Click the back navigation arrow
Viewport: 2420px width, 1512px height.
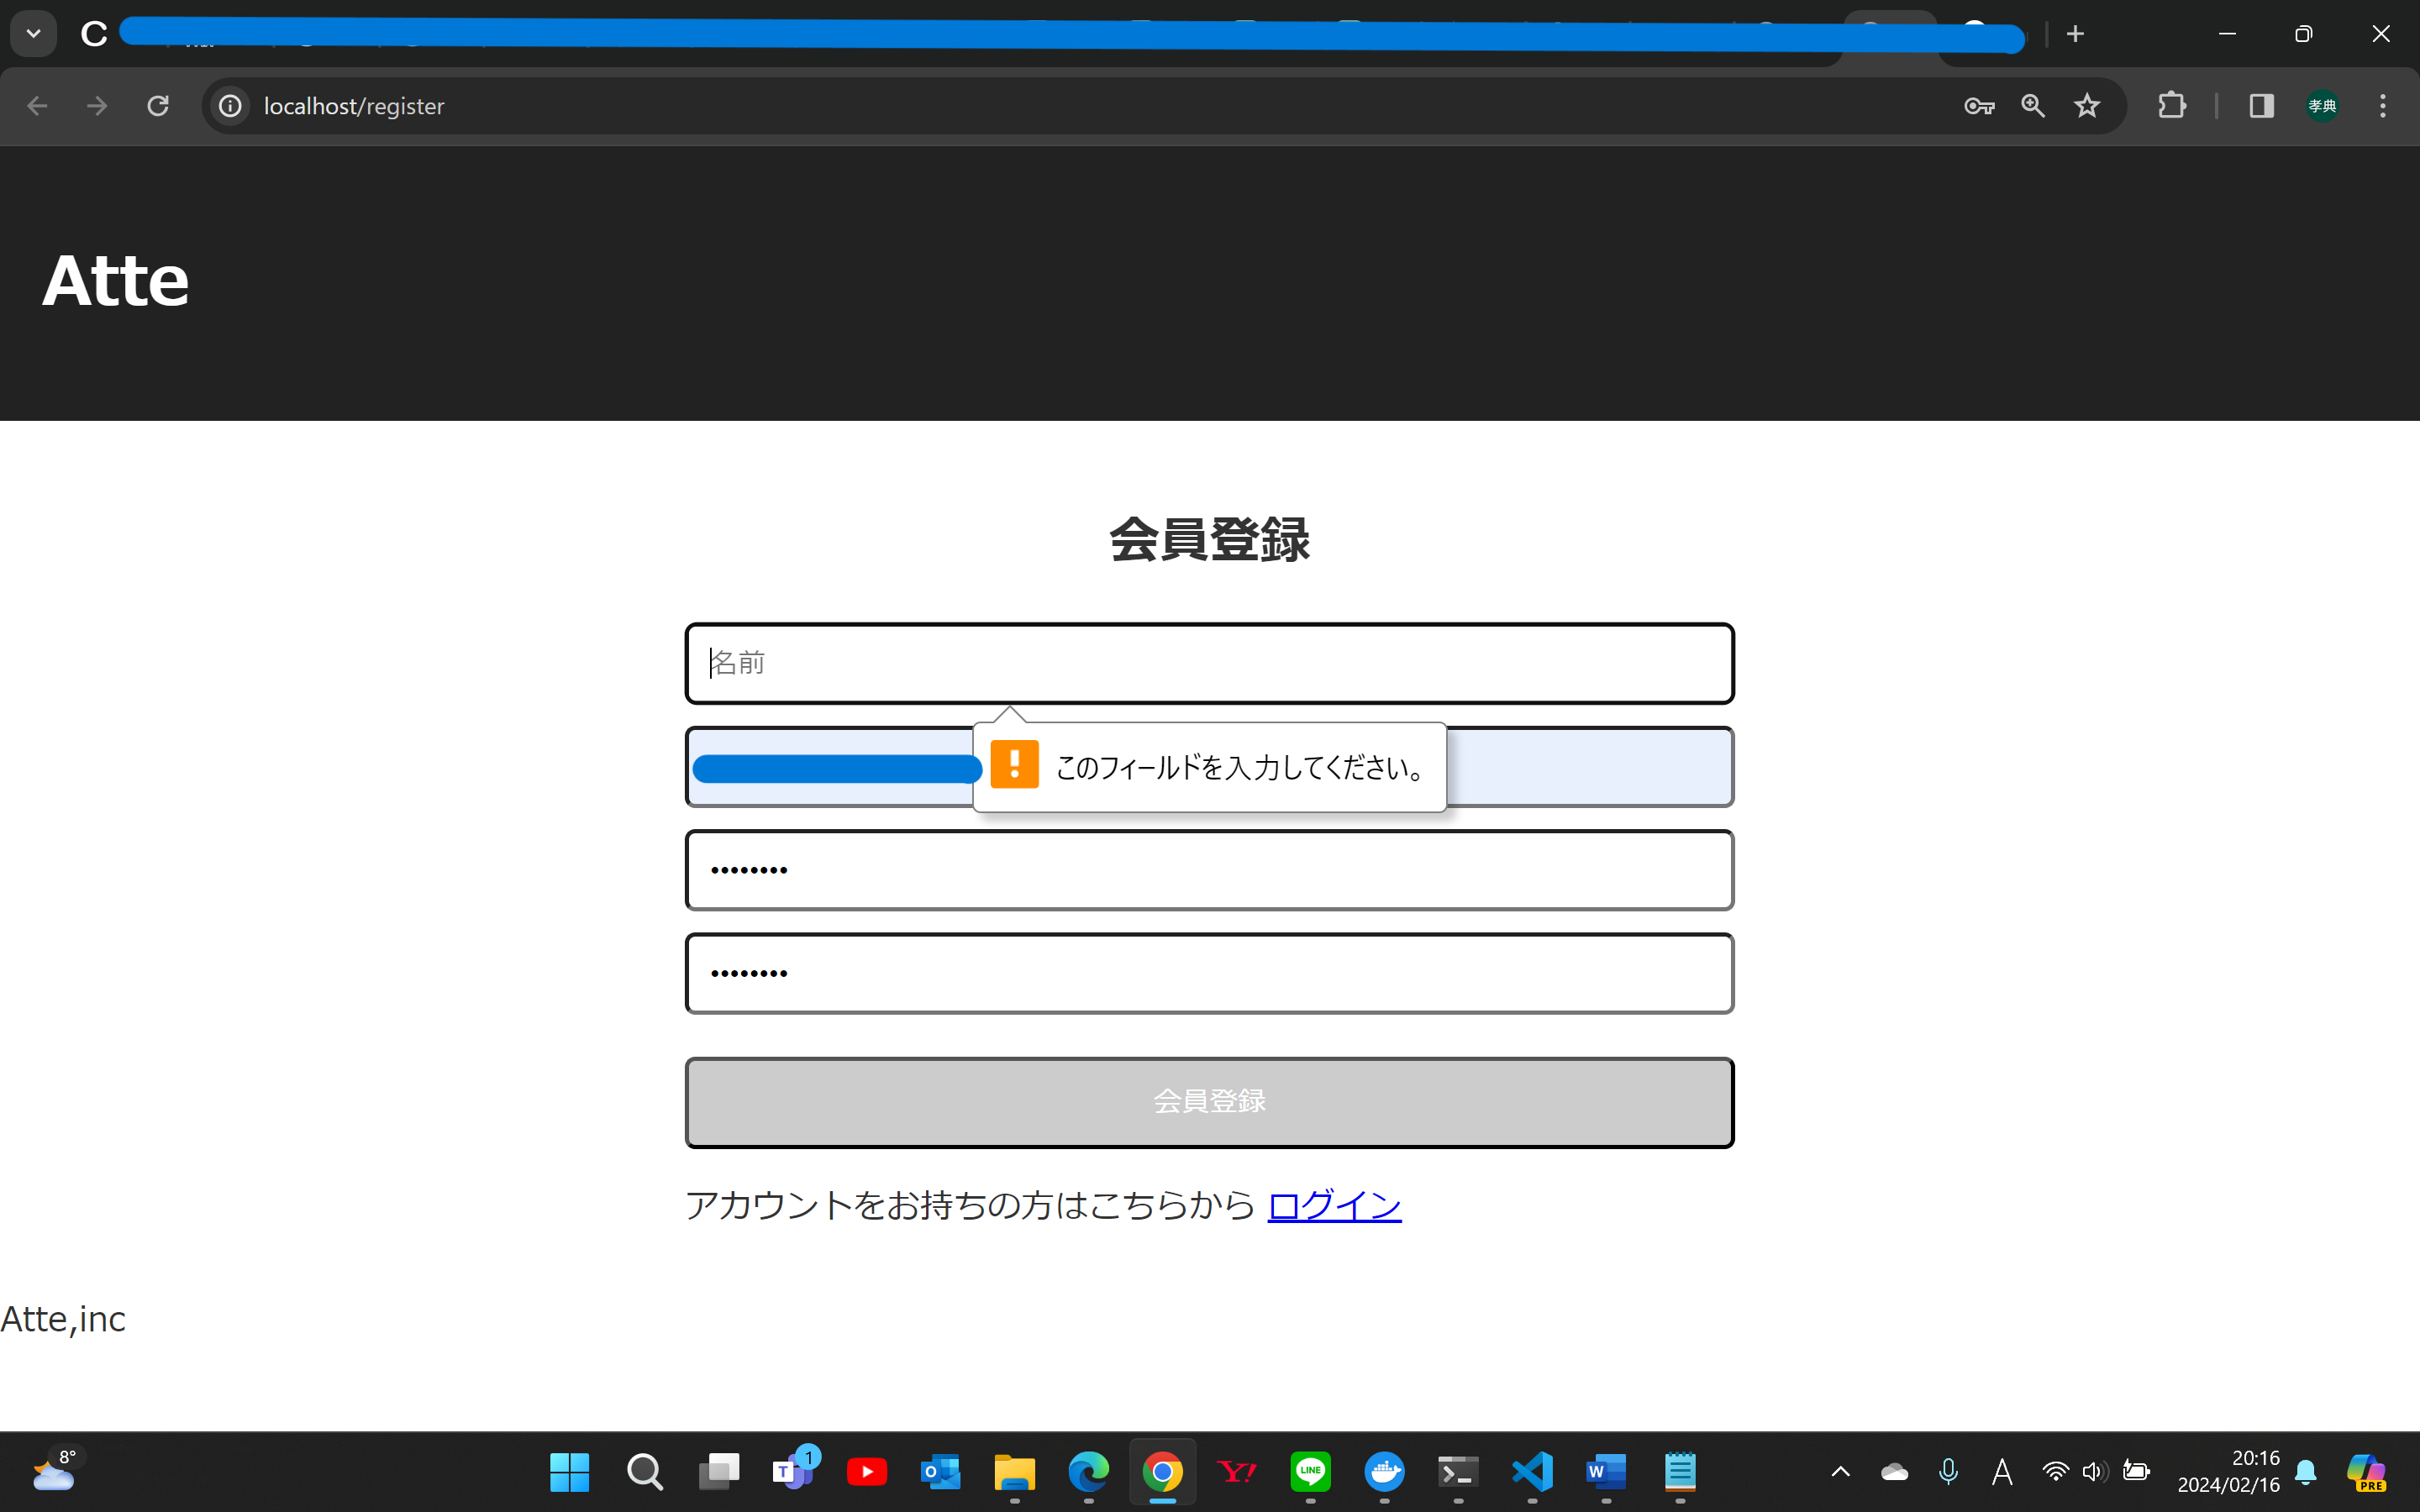point(37,106)
